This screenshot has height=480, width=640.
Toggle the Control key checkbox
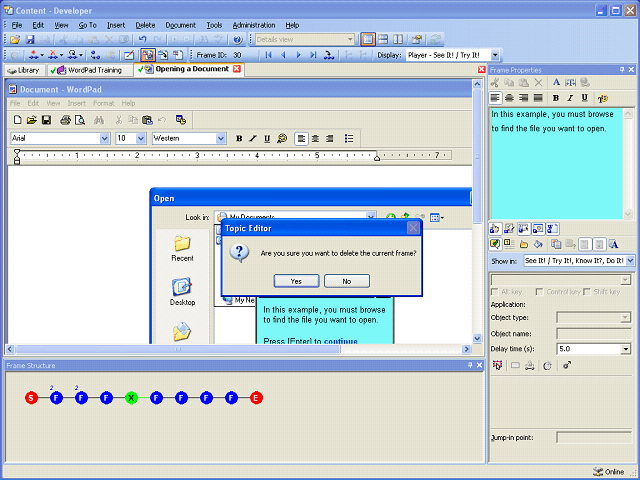[540, 292]
